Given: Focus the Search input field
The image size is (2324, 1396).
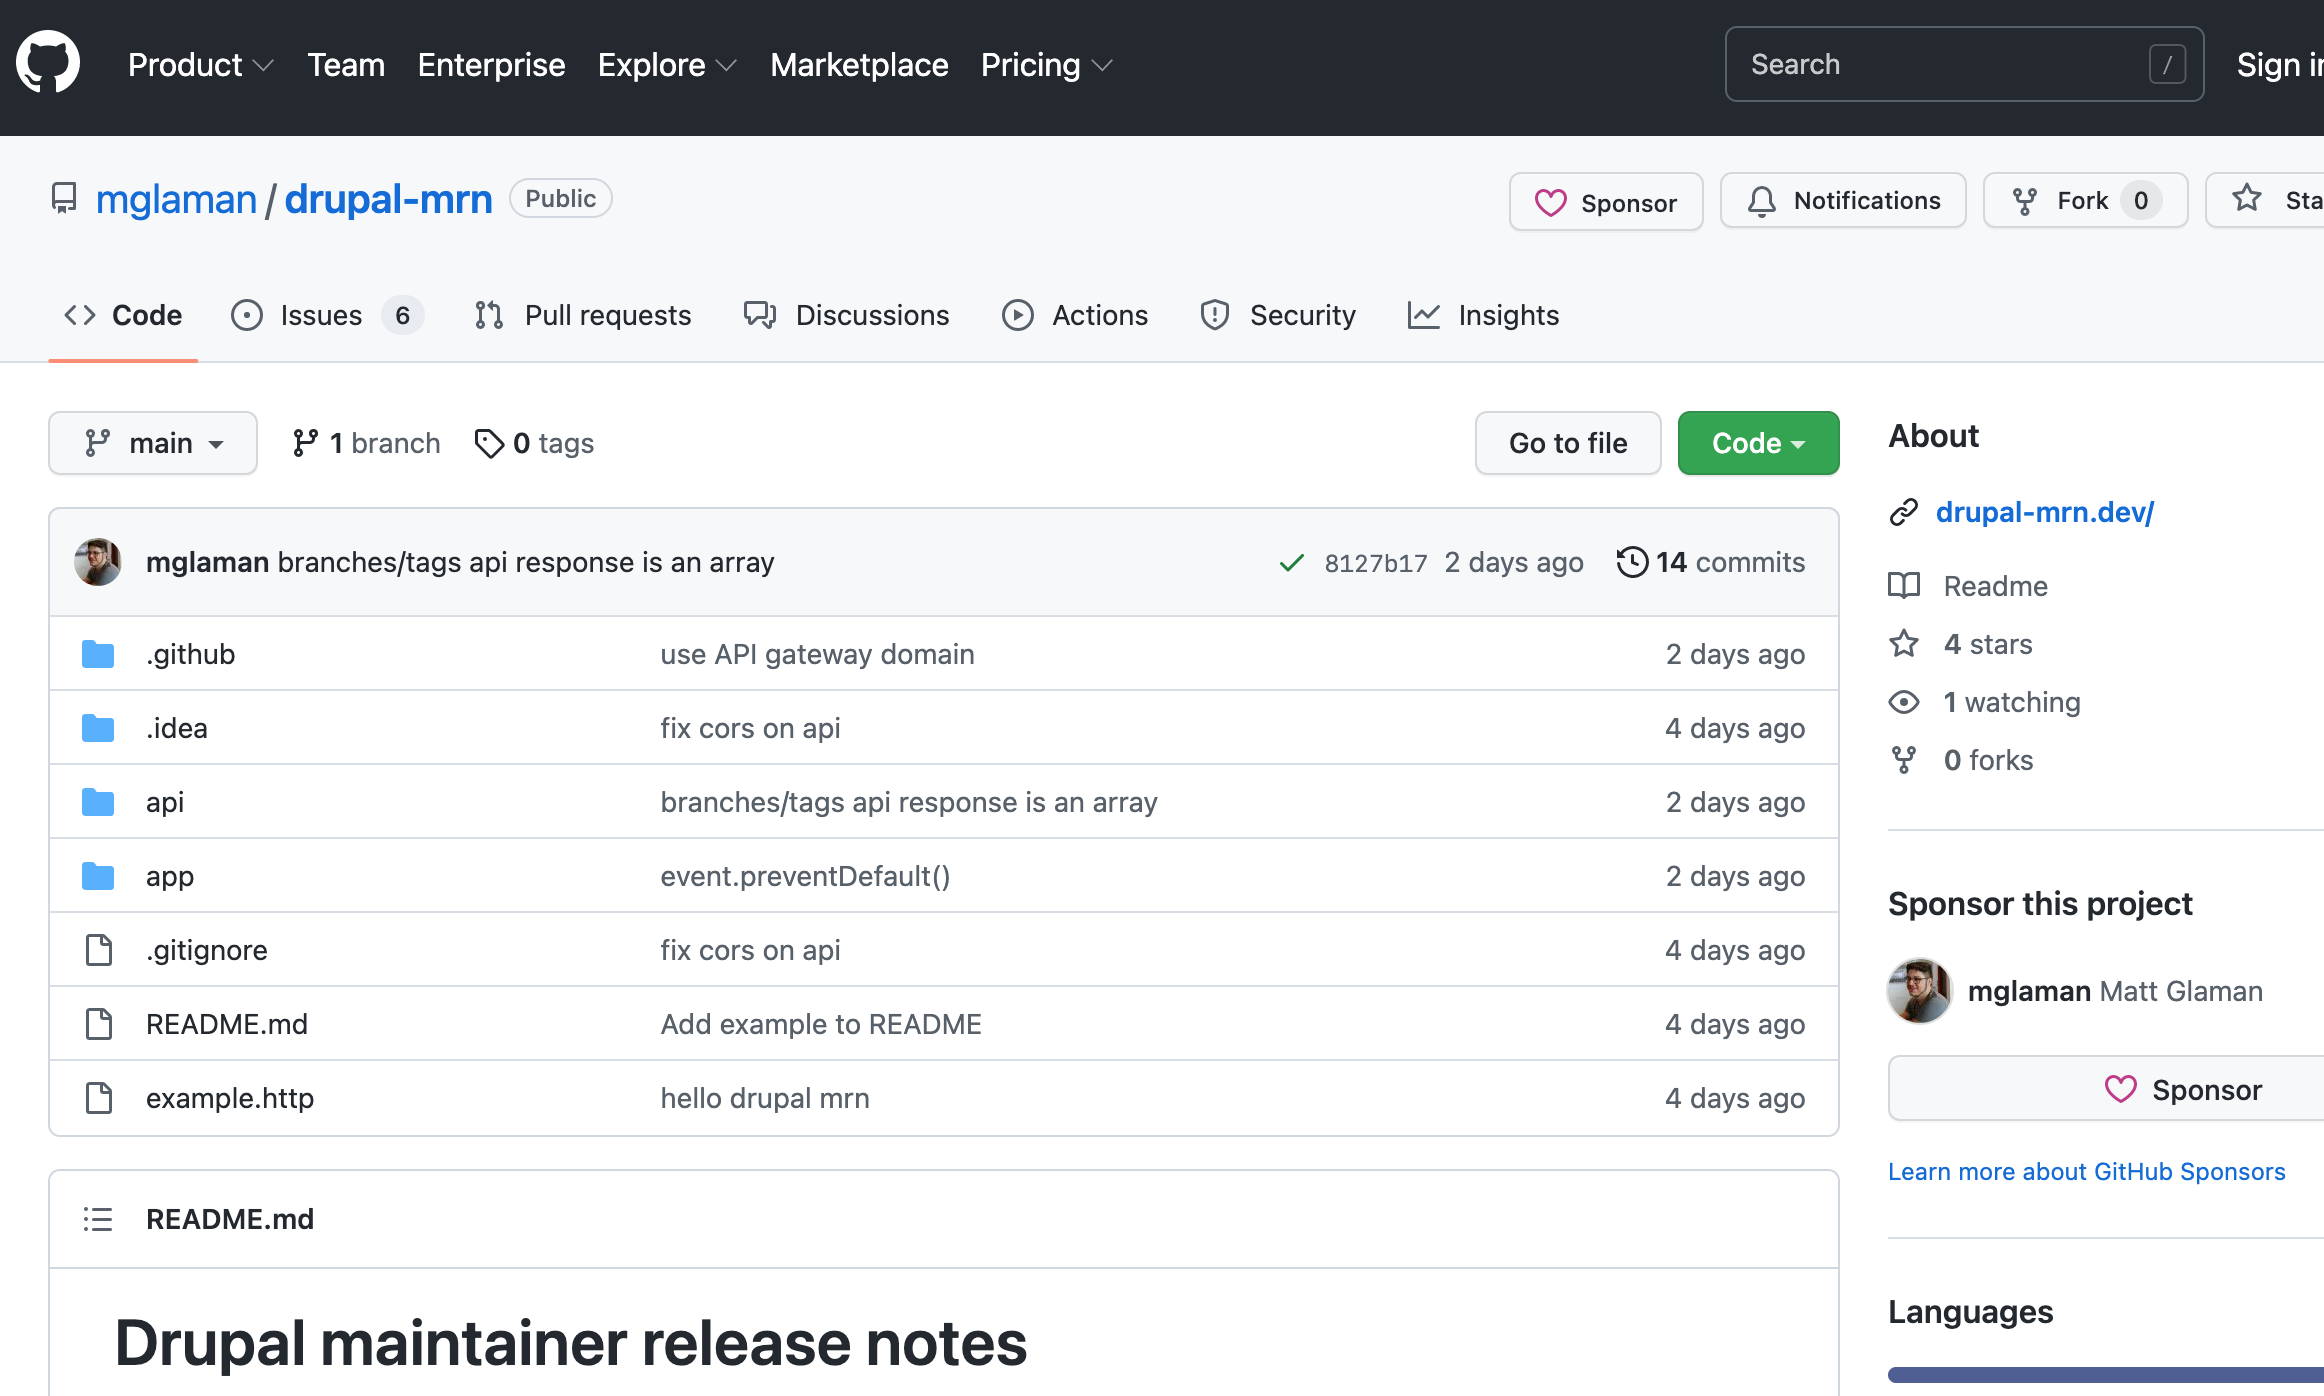Looking at the screenshot, I should point(1964,64).
